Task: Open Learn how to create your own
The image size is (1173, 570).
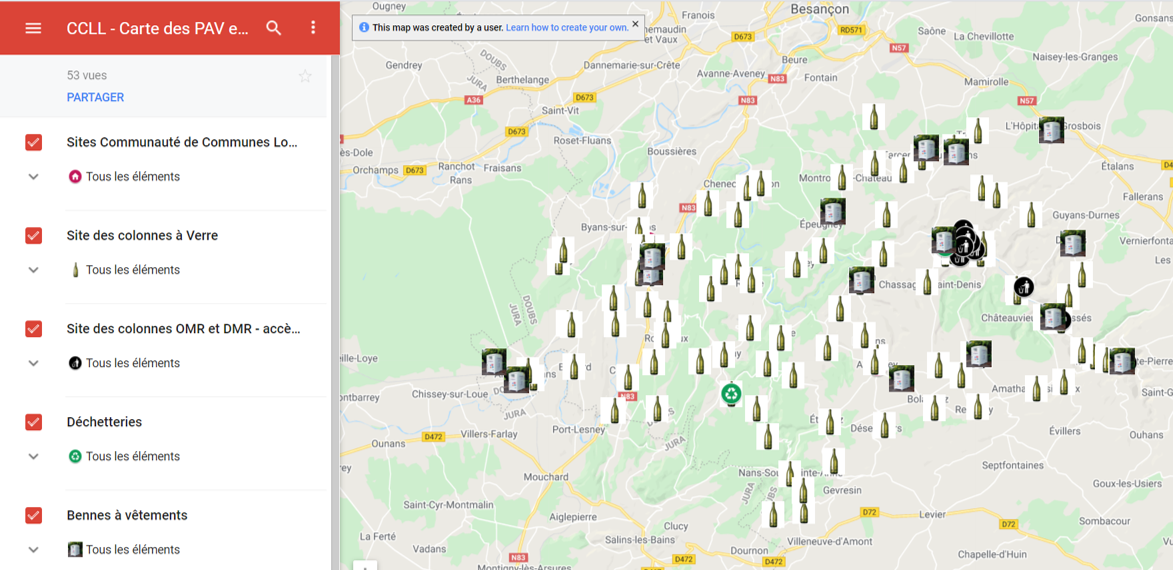Action: (567, 27)
